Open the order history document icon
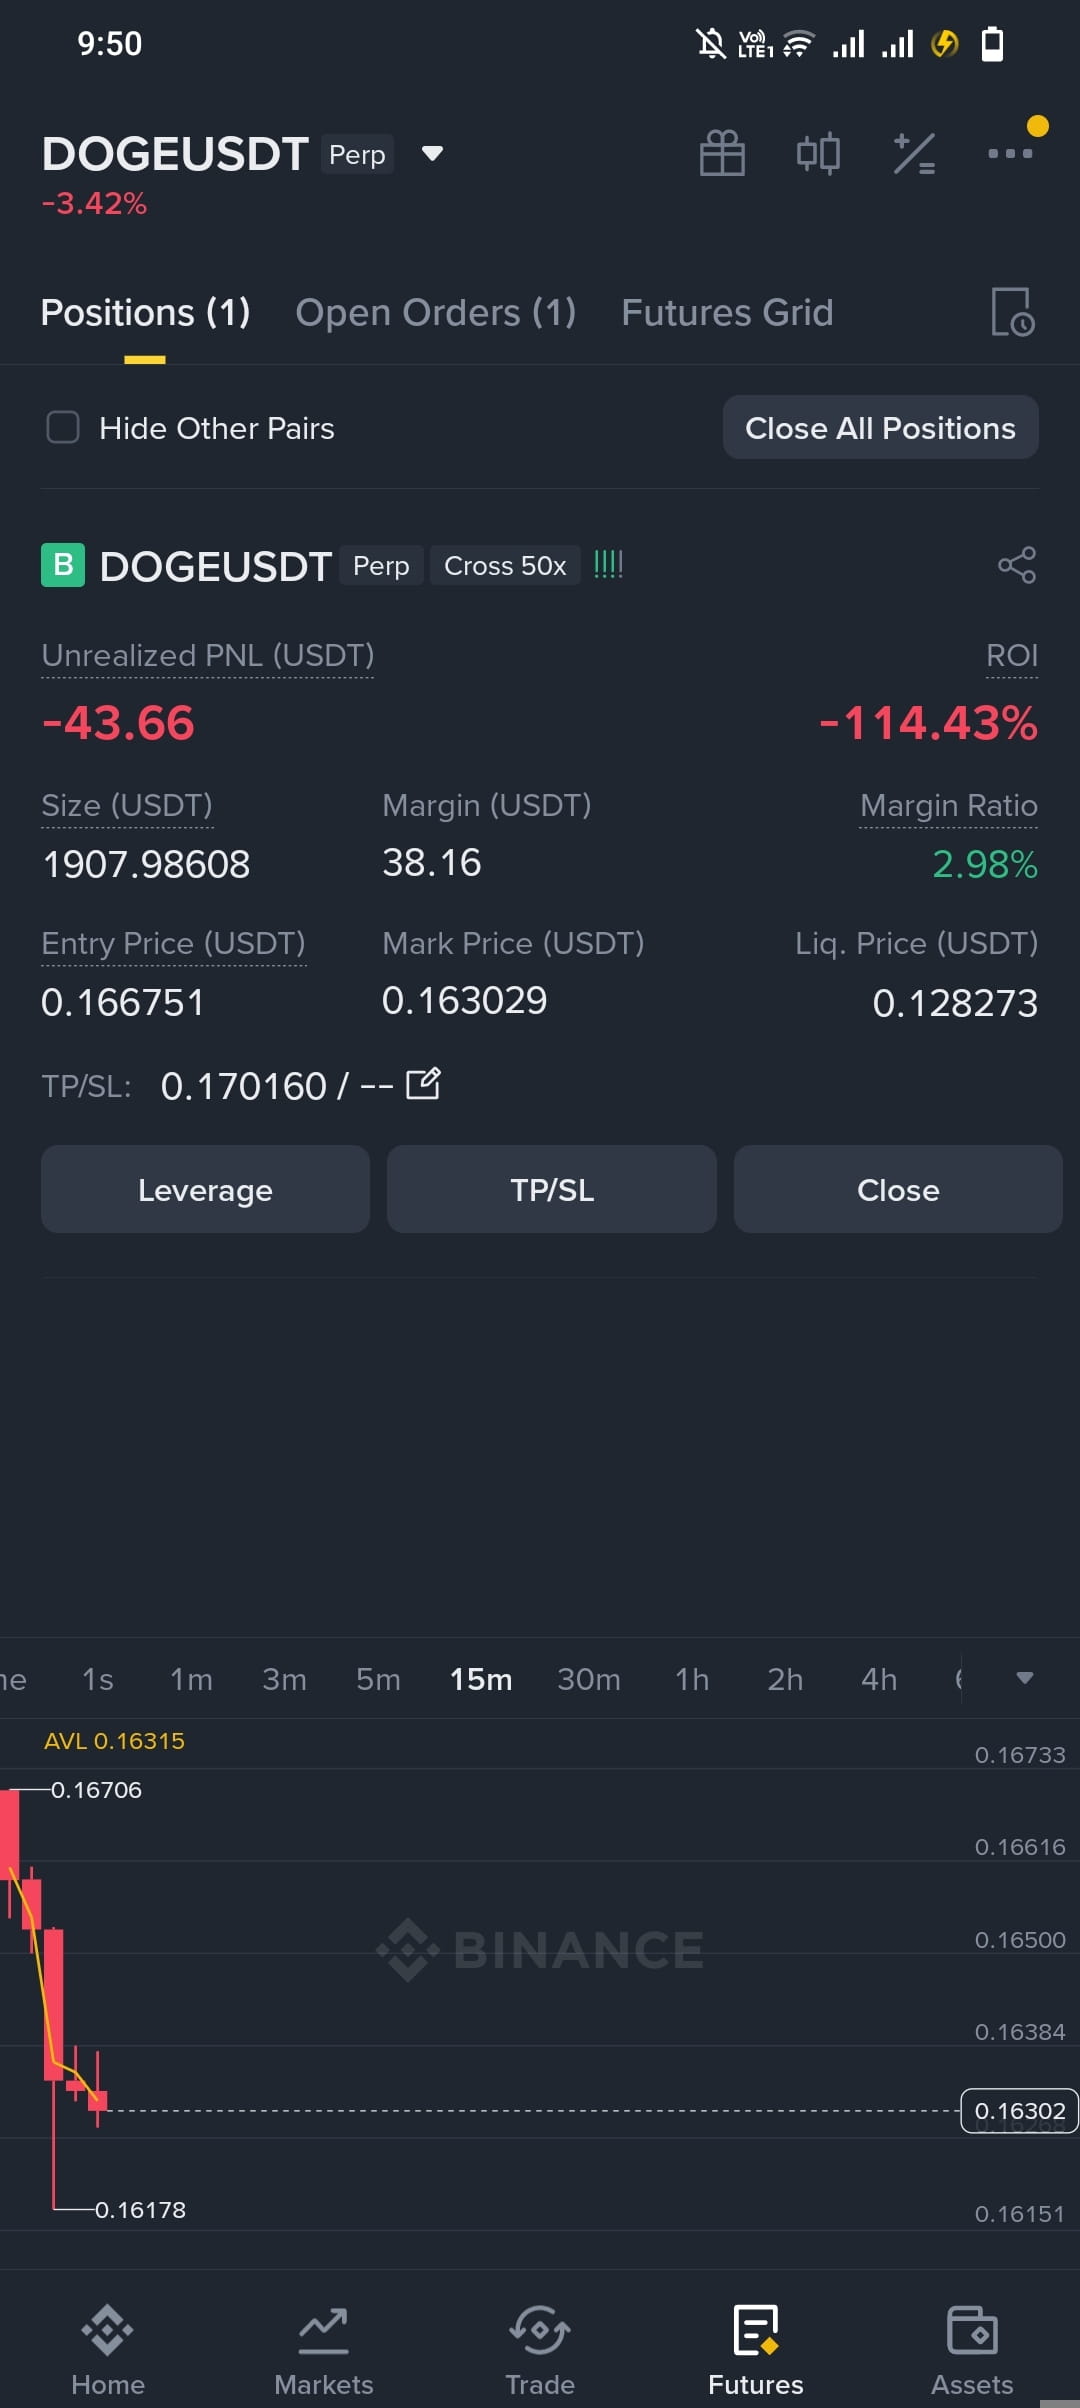Viewport: 1080px width, 2408px height. [1012, 312]
